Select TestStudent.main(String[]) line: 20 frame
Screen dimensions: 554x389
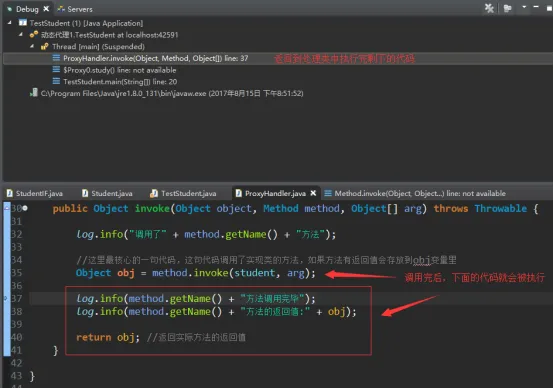click(x=120, y=82)
